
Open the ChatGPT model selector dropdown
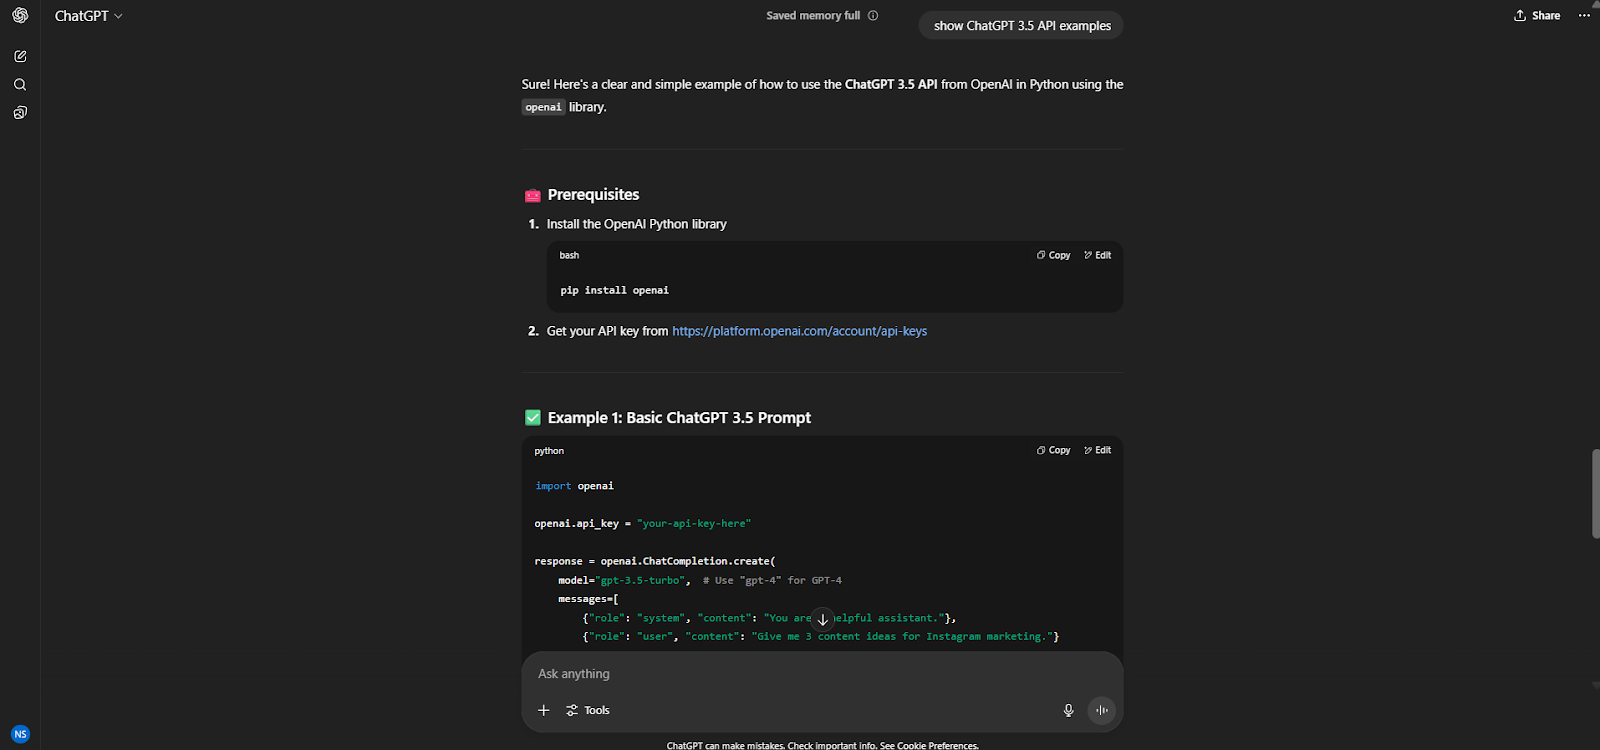[x=89, y=15]
